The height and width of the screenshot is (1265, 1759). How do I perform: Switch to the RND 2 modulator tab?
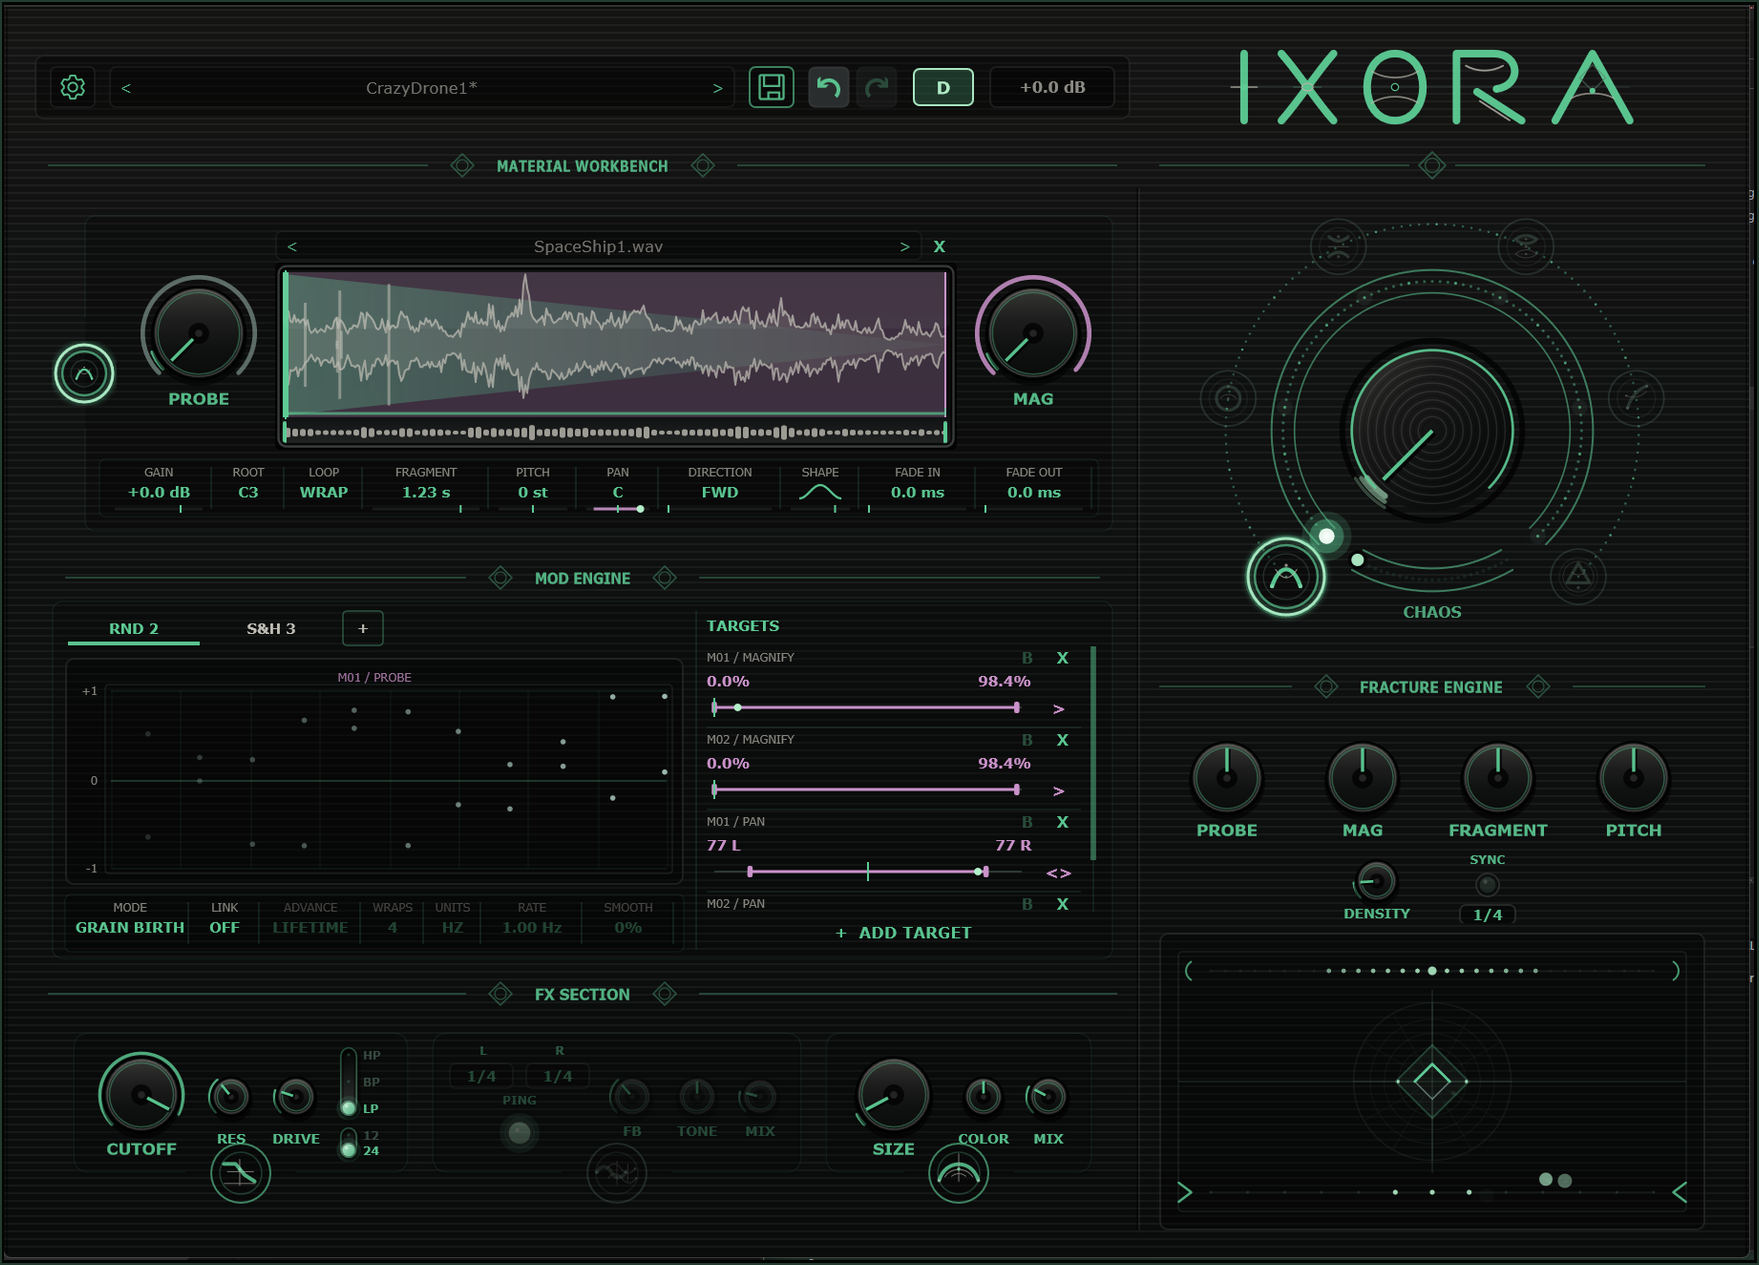[134, 629]
